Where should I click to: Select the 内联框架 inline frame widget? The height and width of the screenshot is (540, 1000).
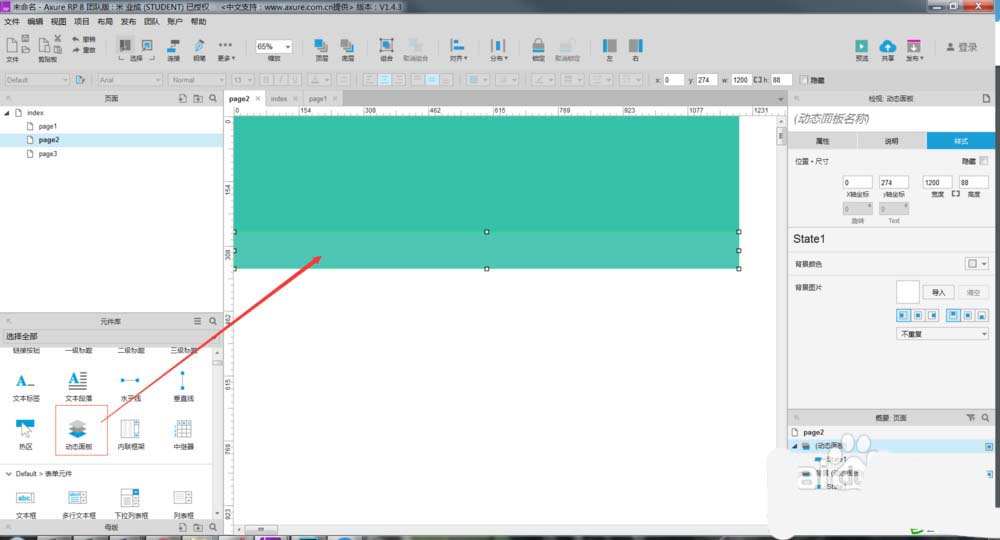131,435
